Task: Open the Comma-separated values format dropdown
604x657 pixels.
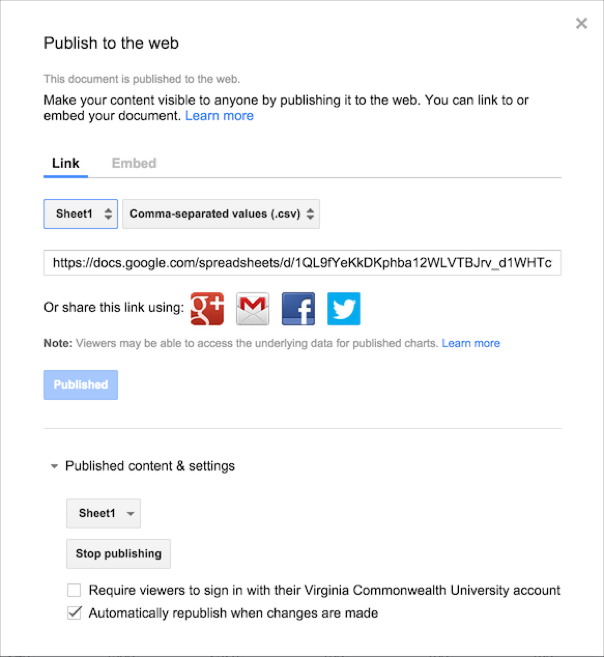Action: point(221,214)
